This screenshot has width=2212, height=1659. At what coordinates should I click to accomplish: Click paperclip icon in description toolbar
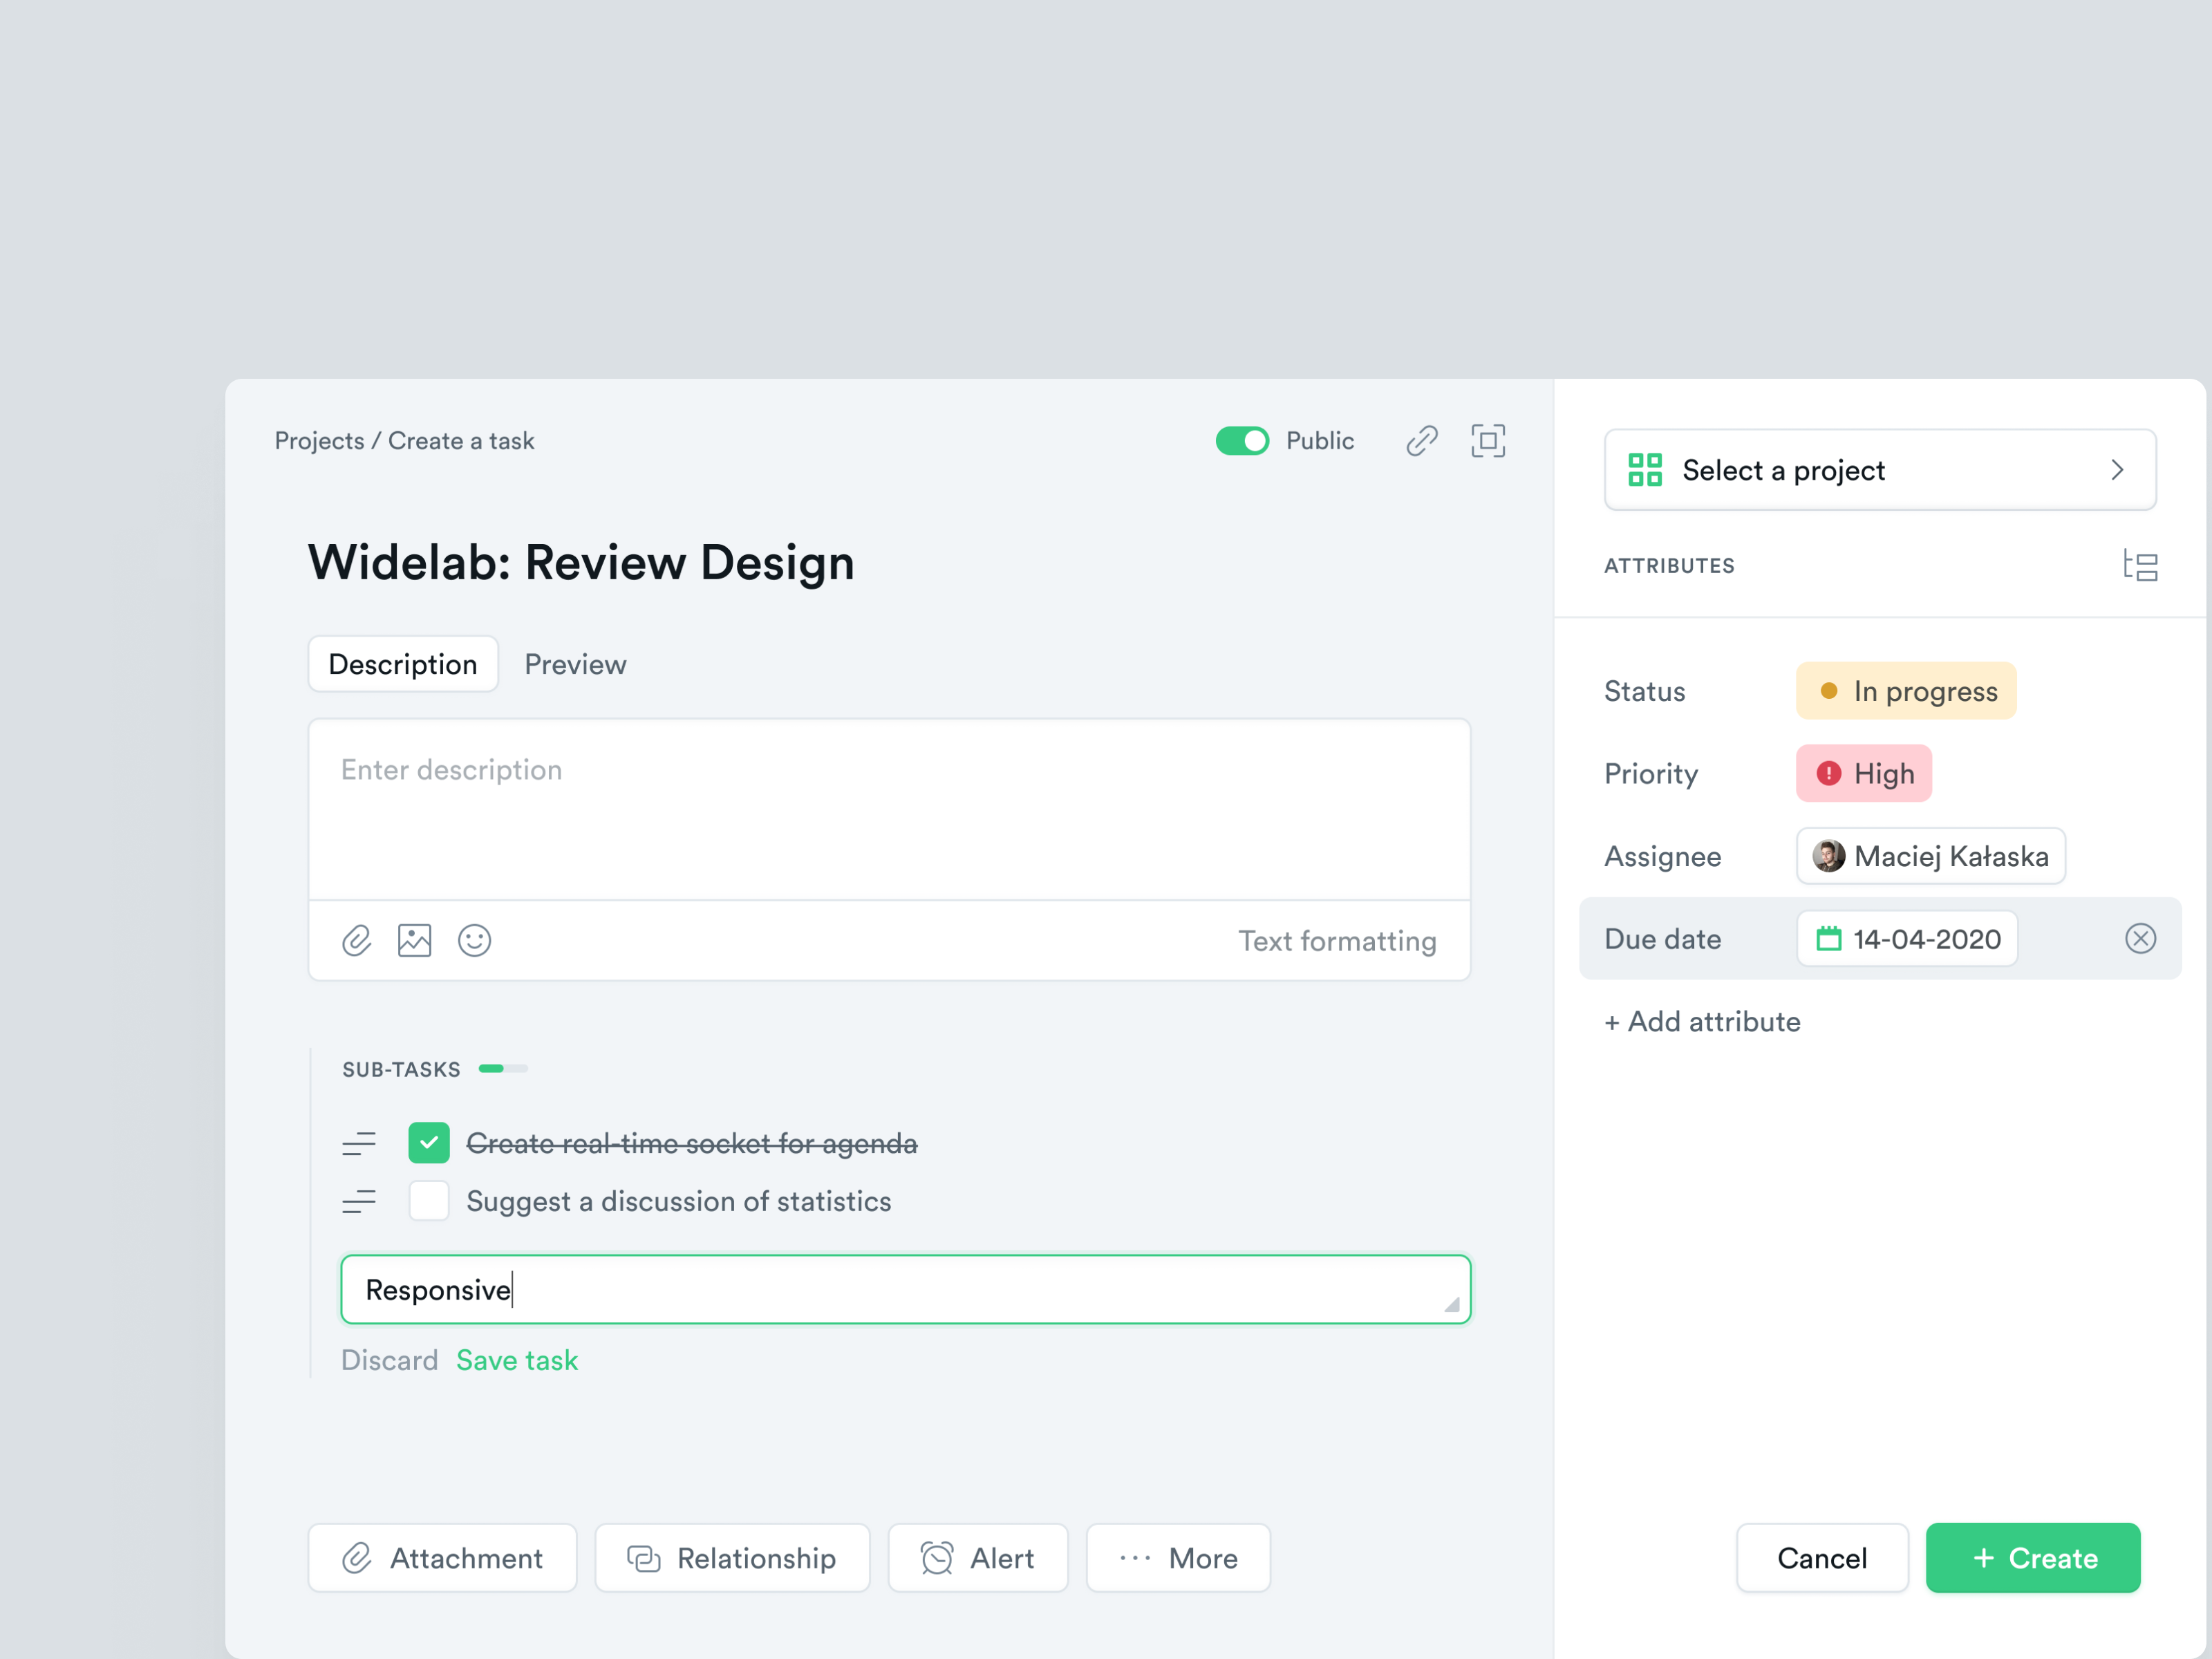point(357,940)
